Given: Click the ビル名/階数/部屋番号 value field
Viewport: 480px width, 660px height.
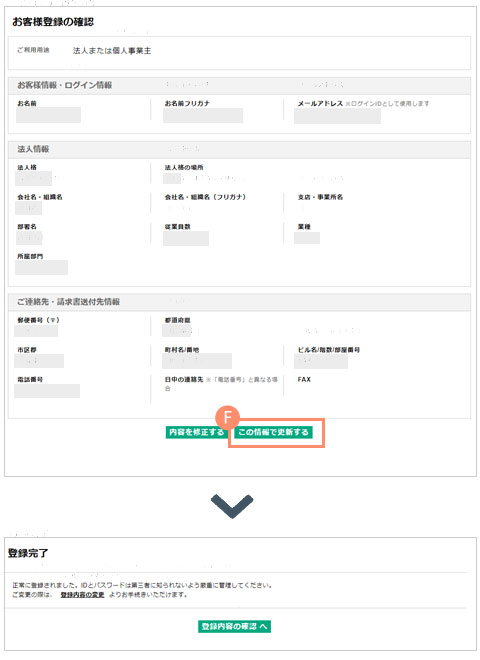Looking at the screenshot, I should [x=321, y=361].
